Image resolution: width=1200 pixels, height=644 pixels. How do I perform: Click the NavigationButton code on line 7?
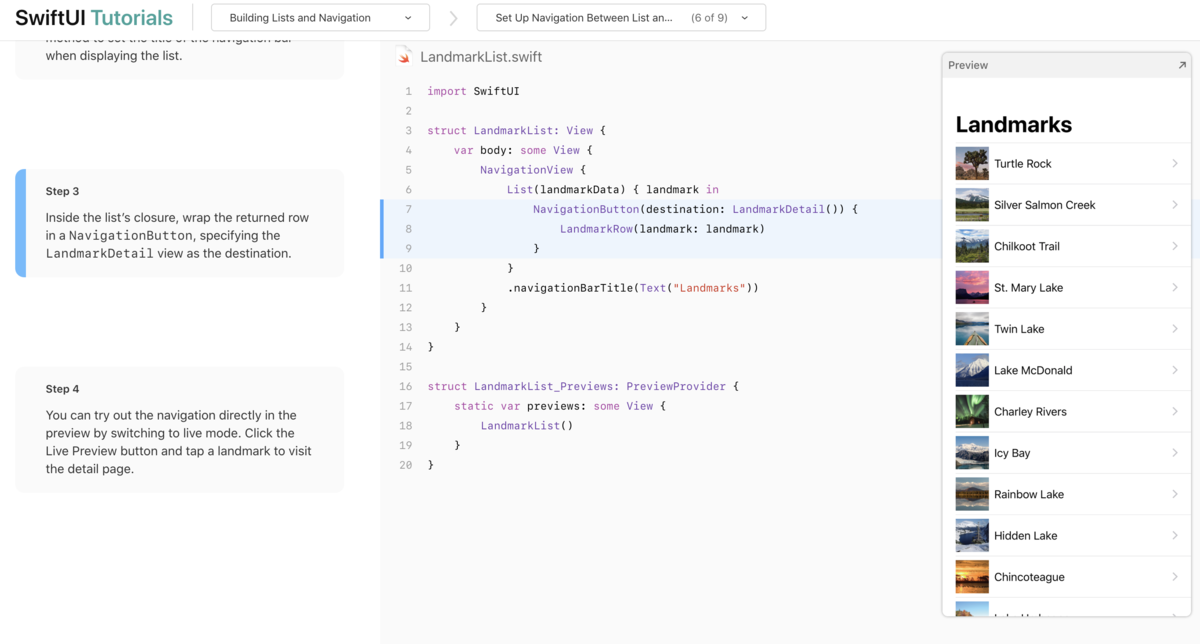tap(695, 209)
